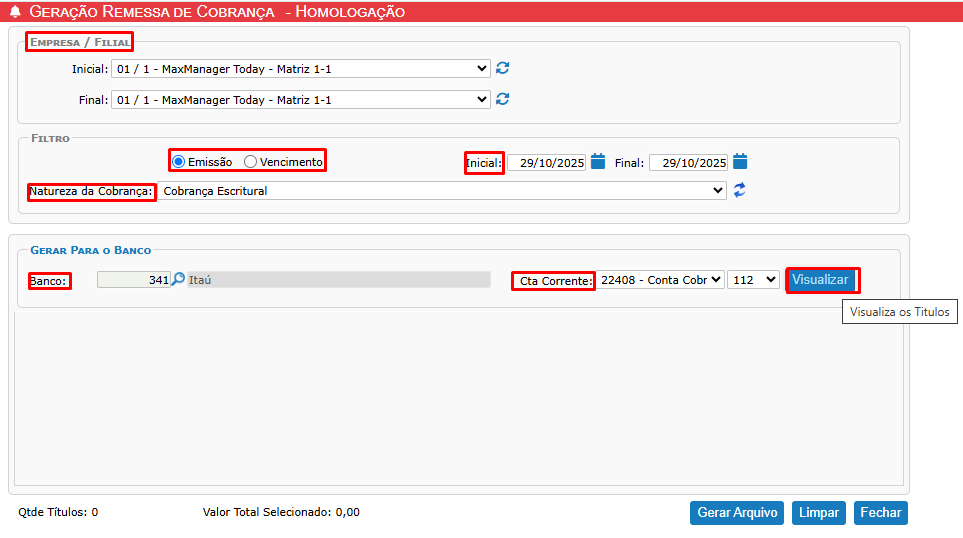
Task: Click the Banco code field
Action: pyautogui.click(x=134, y=280)
